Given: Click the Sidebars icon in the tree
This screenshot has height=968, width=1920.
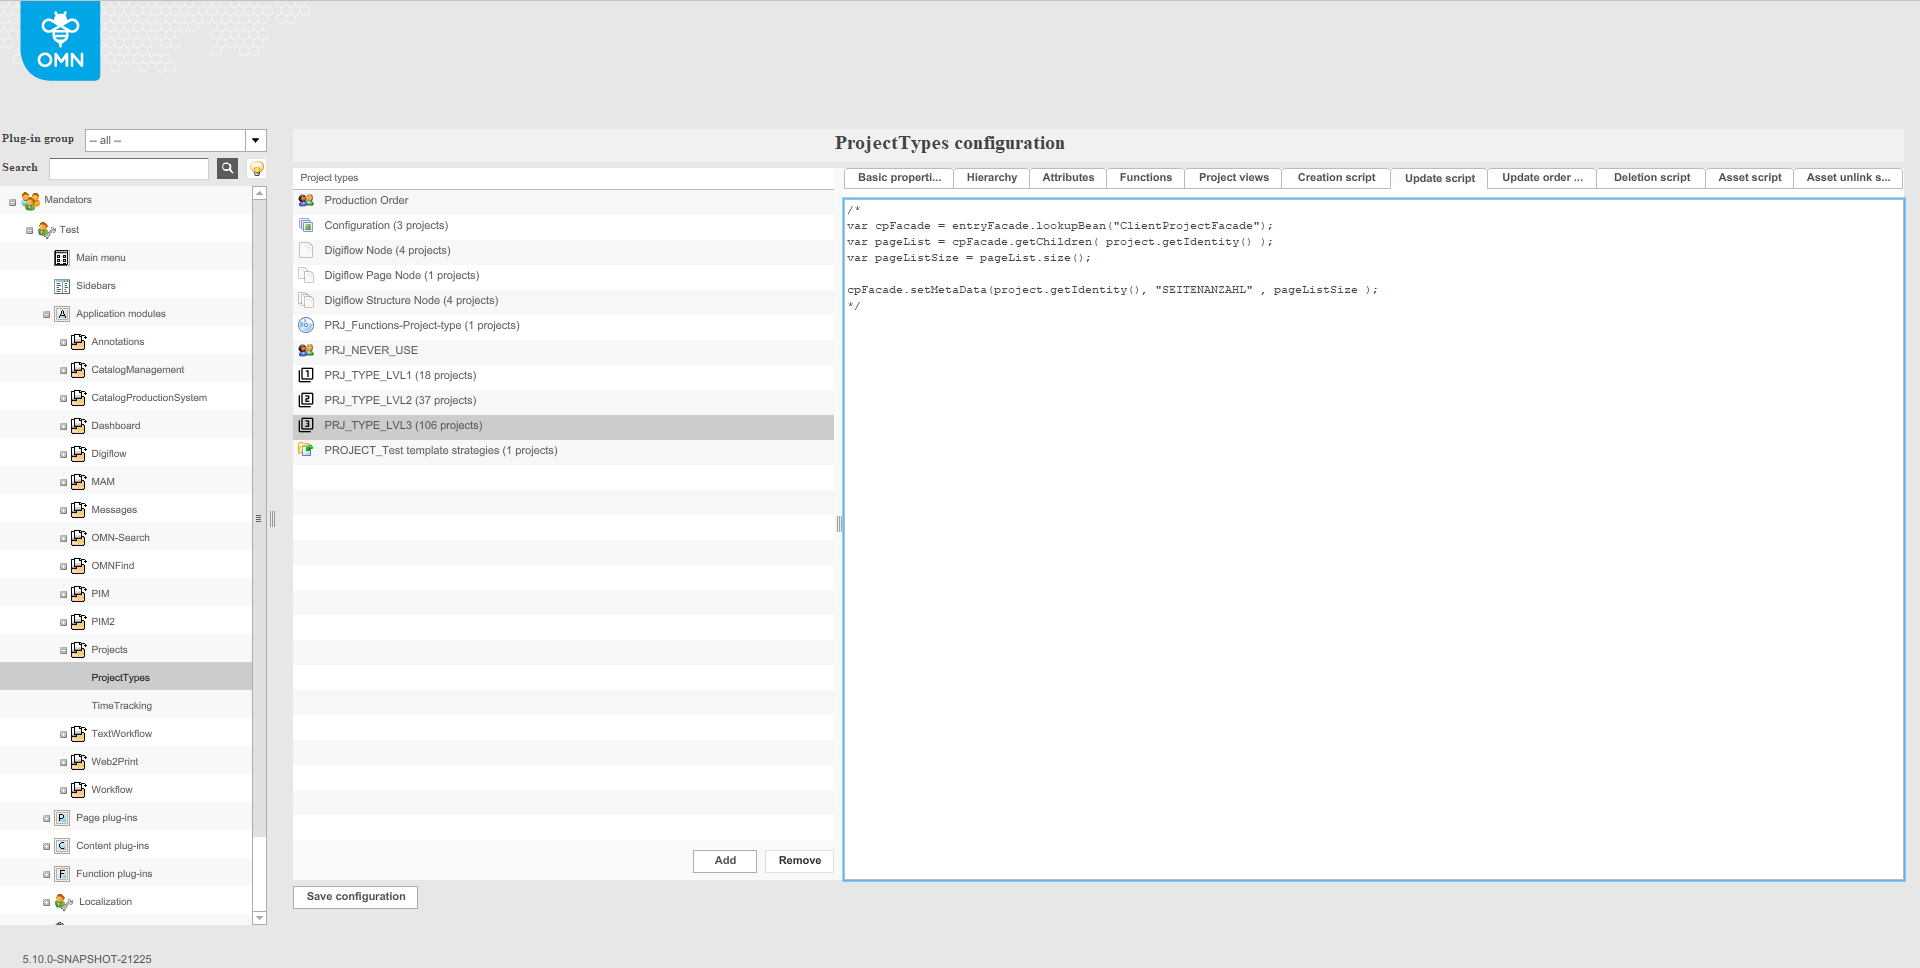Looking at the screenshot, I should click(x=61, y=285).
